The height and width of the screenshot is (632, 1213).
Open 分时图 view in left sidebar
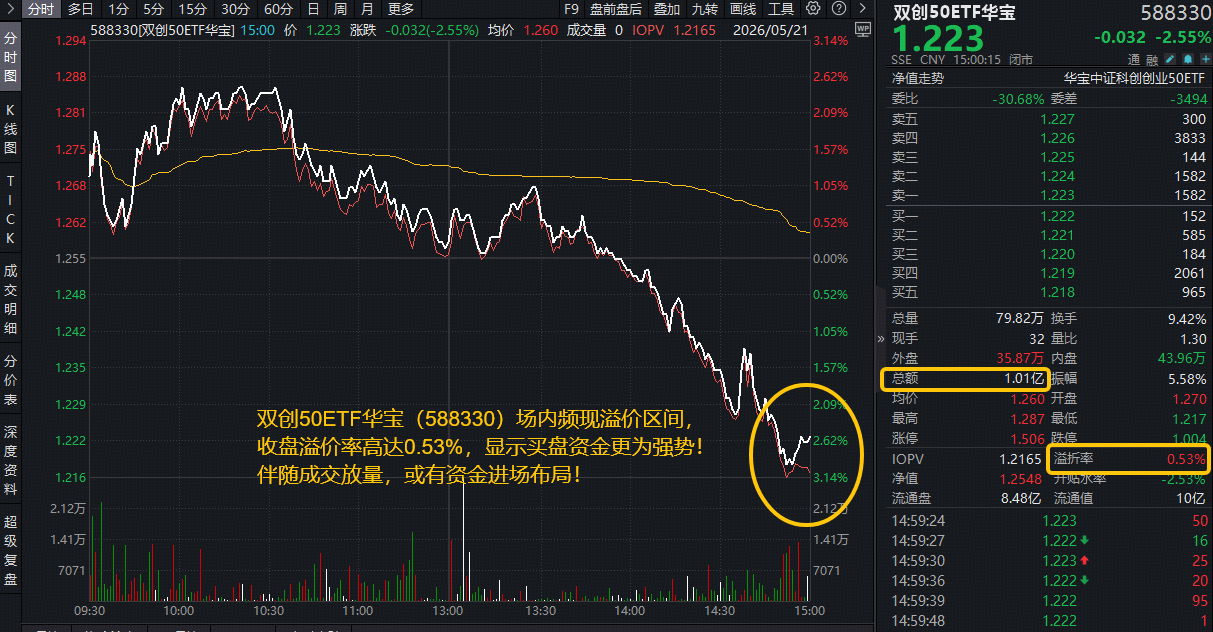click(11, 56)
